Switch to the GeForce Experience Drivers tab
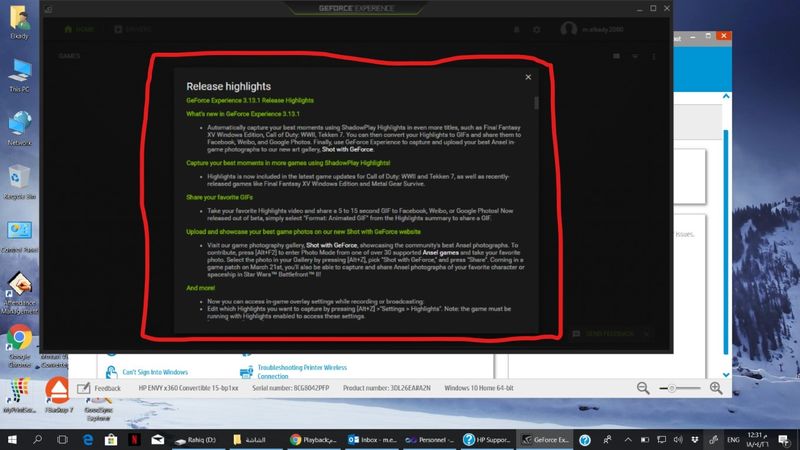 coord(133,29)
